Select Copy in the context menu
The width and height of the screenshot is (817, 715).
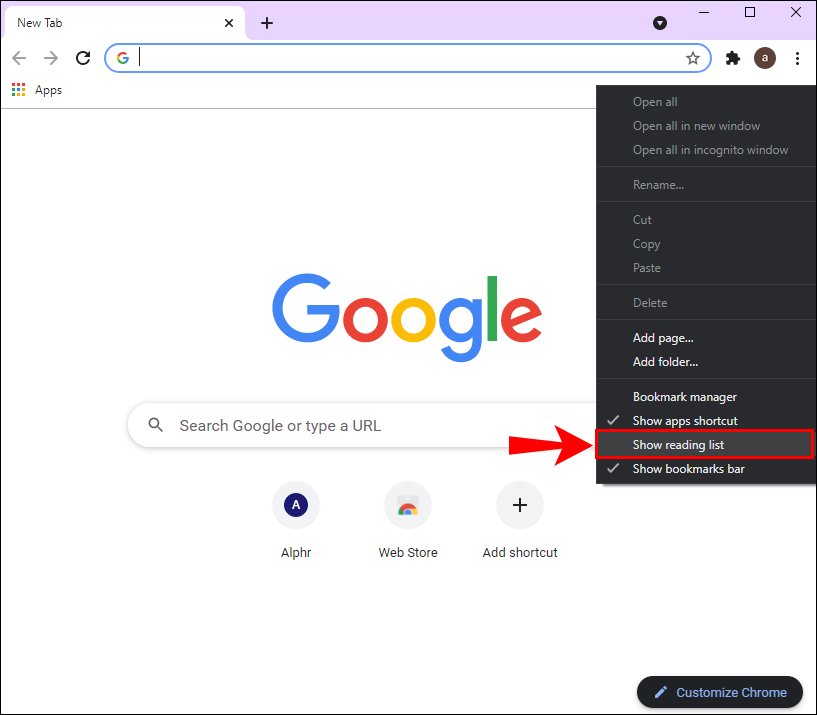pyautogui.click(x=706, y=244)
